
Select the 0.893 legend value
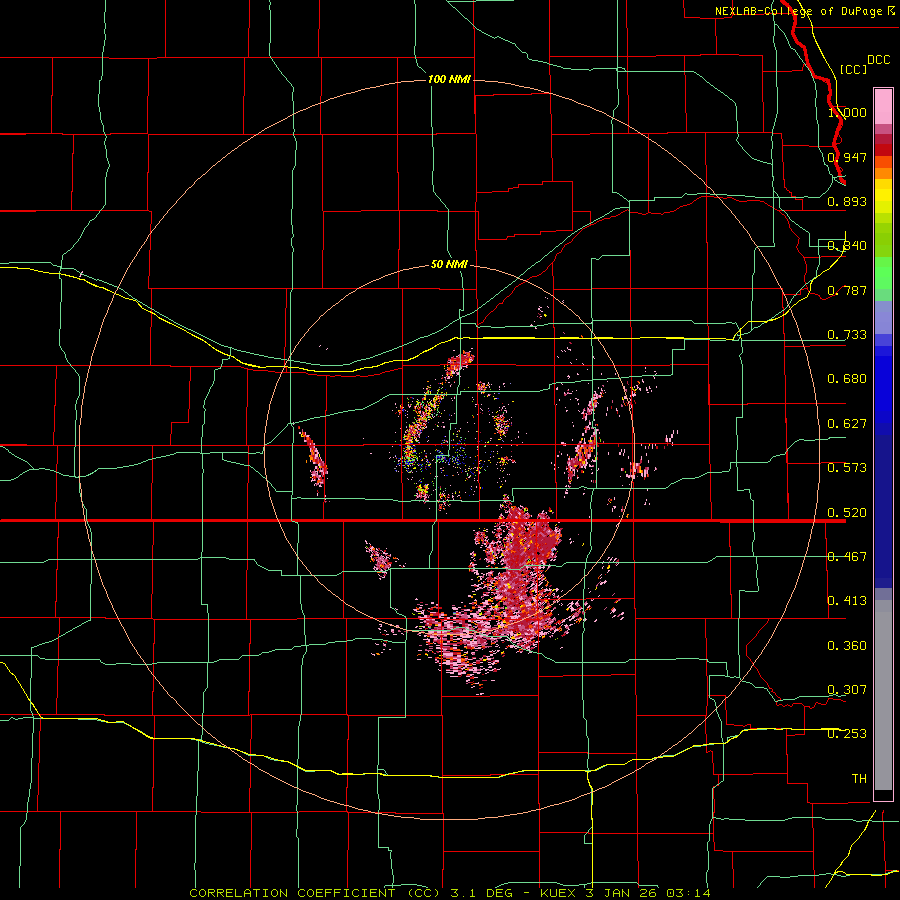(x=847, y=201)
